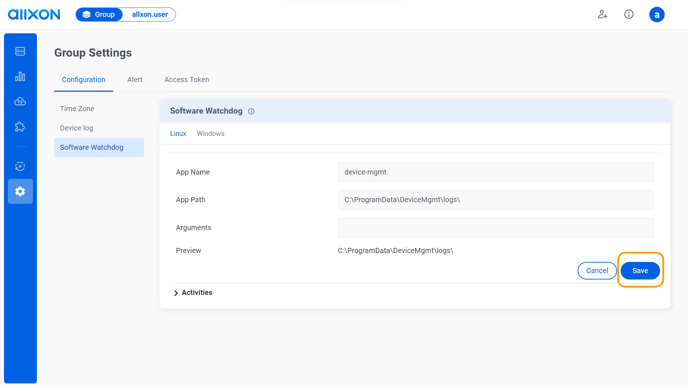Click the Allxon logo
The image size is (688, 387).
coord(34,14)
